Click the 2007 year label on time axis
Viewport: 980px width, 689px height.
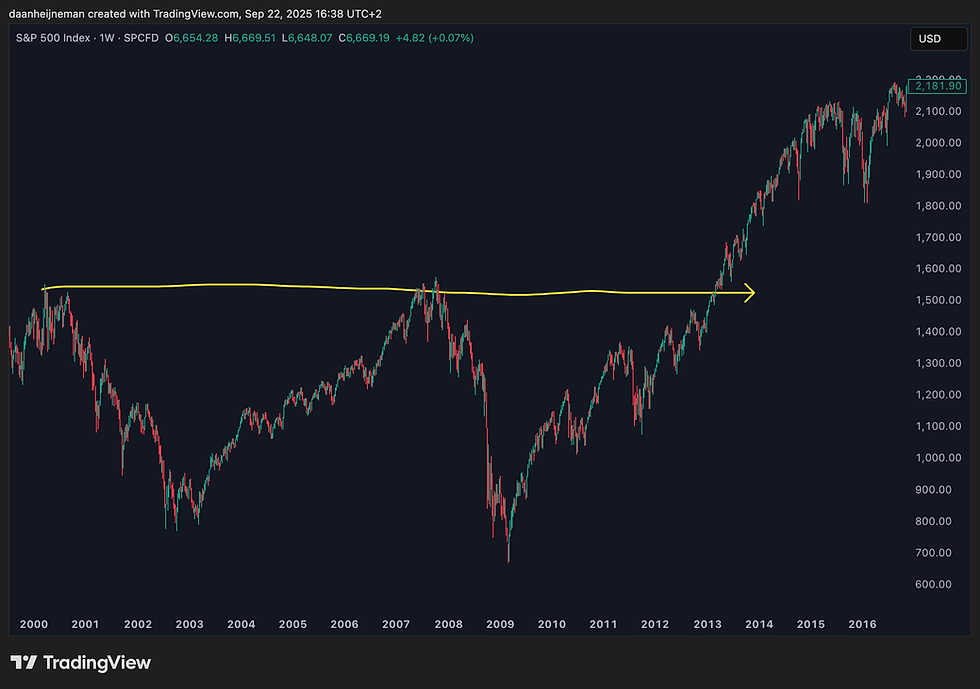[x=396, y=624]
